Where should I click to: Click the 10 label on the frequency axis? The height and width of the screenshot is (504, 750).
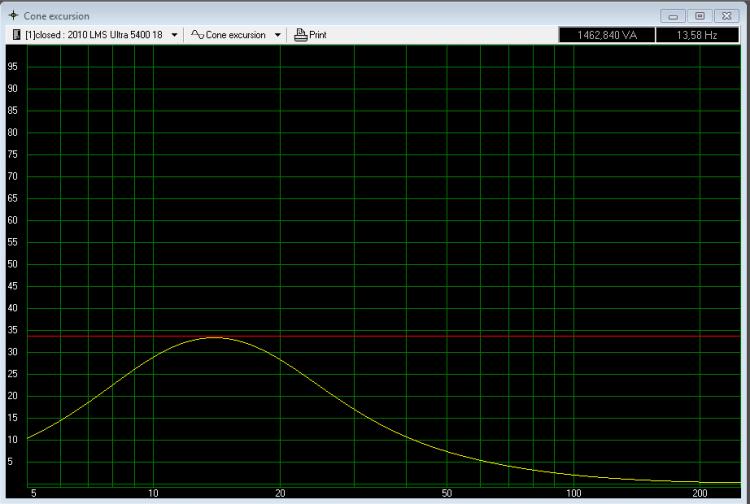tap(153, 494)
